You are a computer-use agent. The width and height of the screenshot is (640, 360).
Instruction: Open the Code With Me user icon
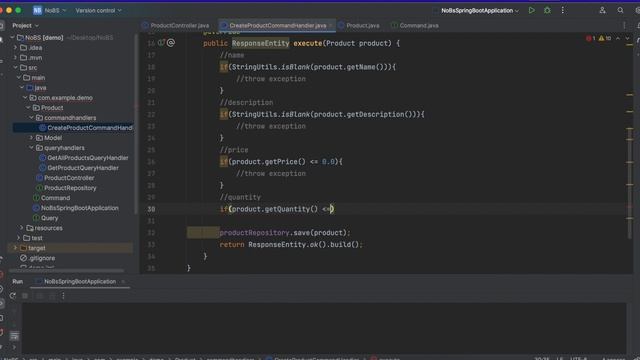(x=602, y=10)
